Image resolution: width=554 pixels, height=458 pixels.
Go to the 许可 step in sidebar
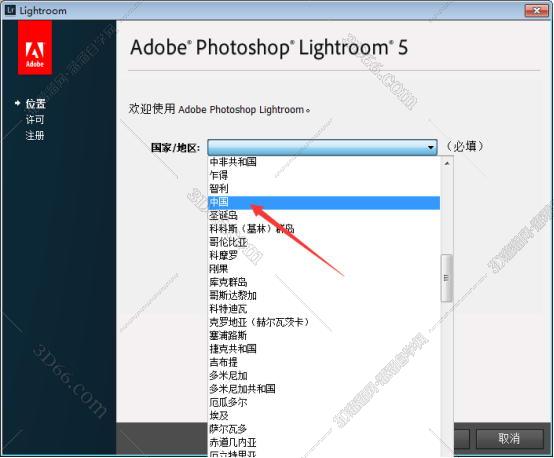pos(35,119)
